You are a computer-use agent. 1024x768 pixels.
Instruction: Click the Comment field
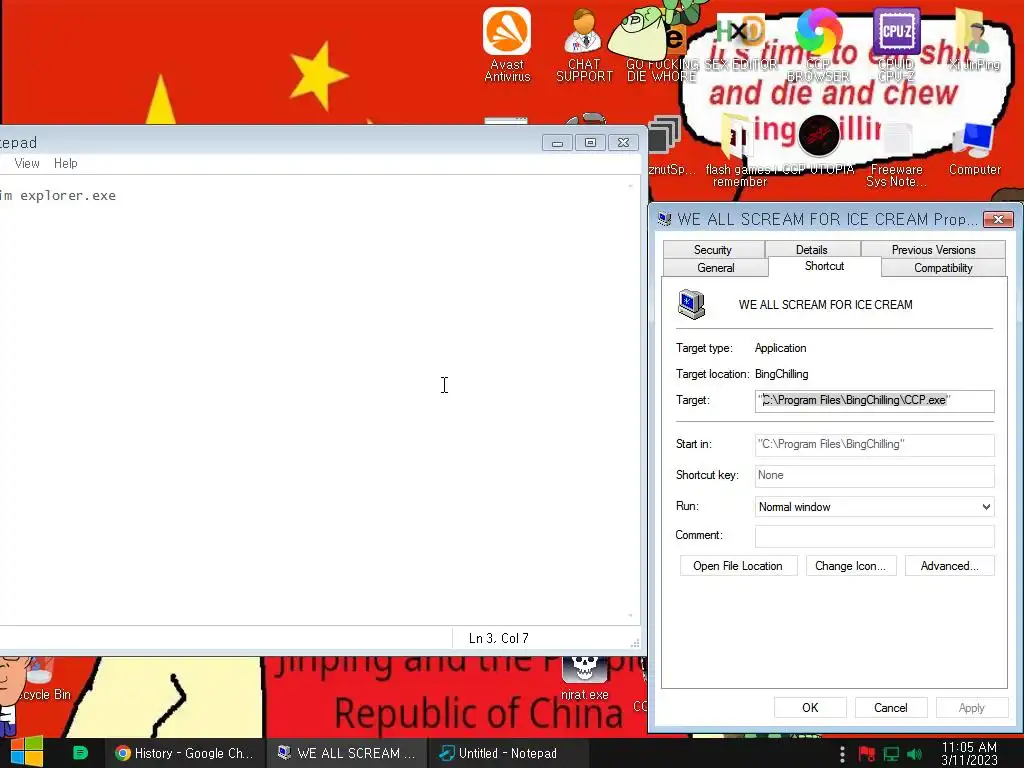874,536
